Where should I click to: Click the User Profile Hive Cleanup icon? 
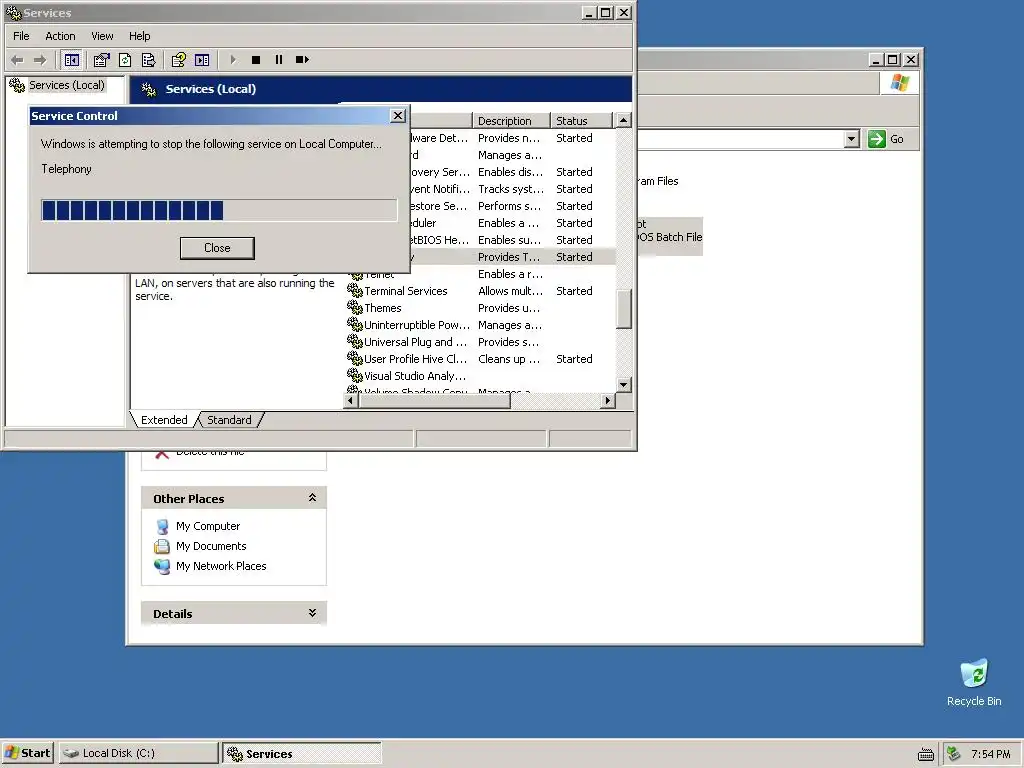tap(355, 358)
